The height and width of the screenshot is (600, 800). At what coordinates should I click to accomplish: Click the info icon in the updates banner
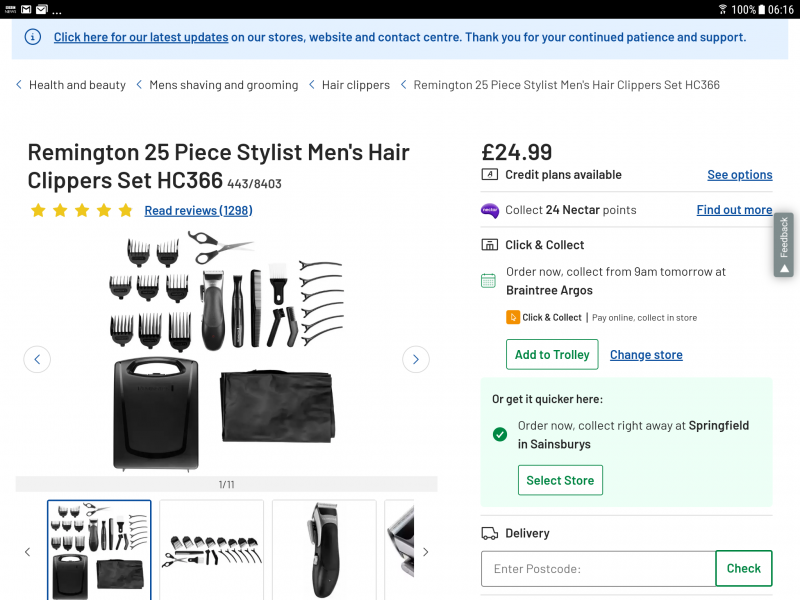click(x=33, y=37)
